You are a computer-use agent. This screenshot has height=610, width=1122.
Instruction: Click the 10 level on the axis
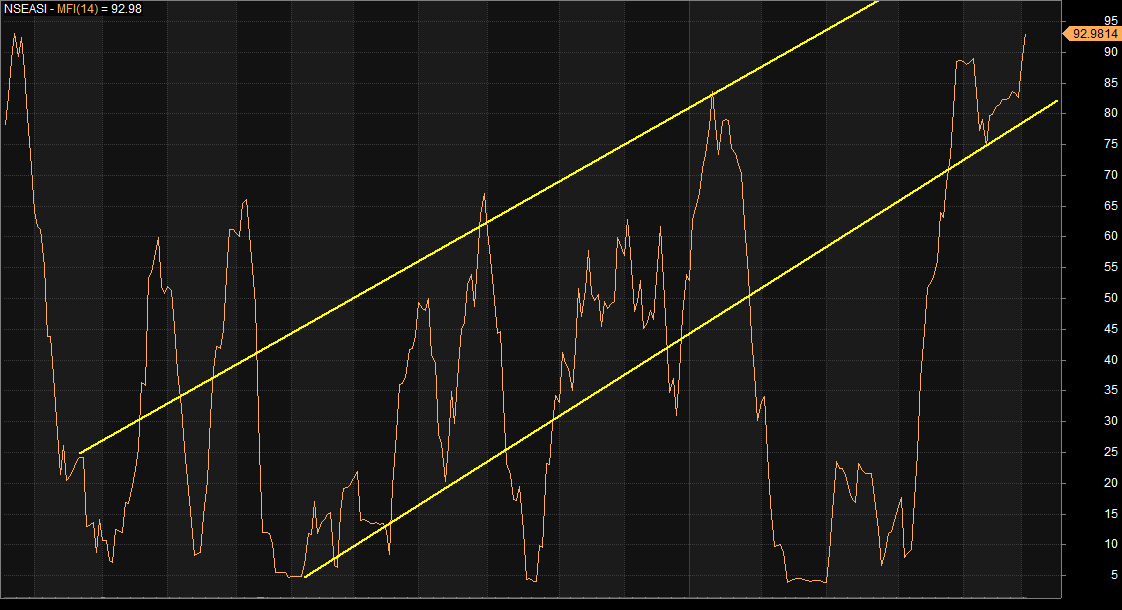click(x=1111, y=544)
